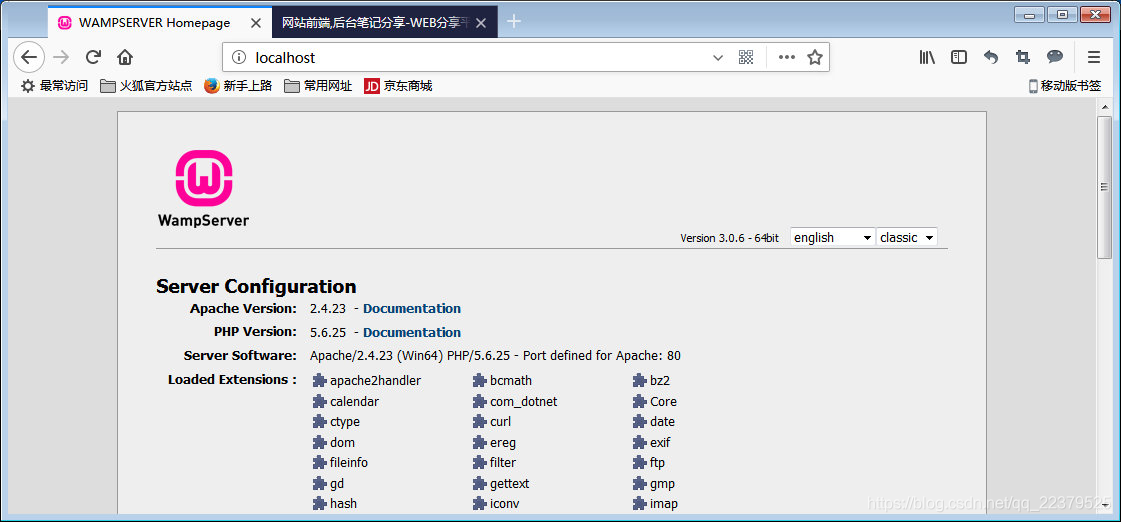The image size is (1121, 522).
Task: Click the filter extension entry
Action: (x=494, y=463)
